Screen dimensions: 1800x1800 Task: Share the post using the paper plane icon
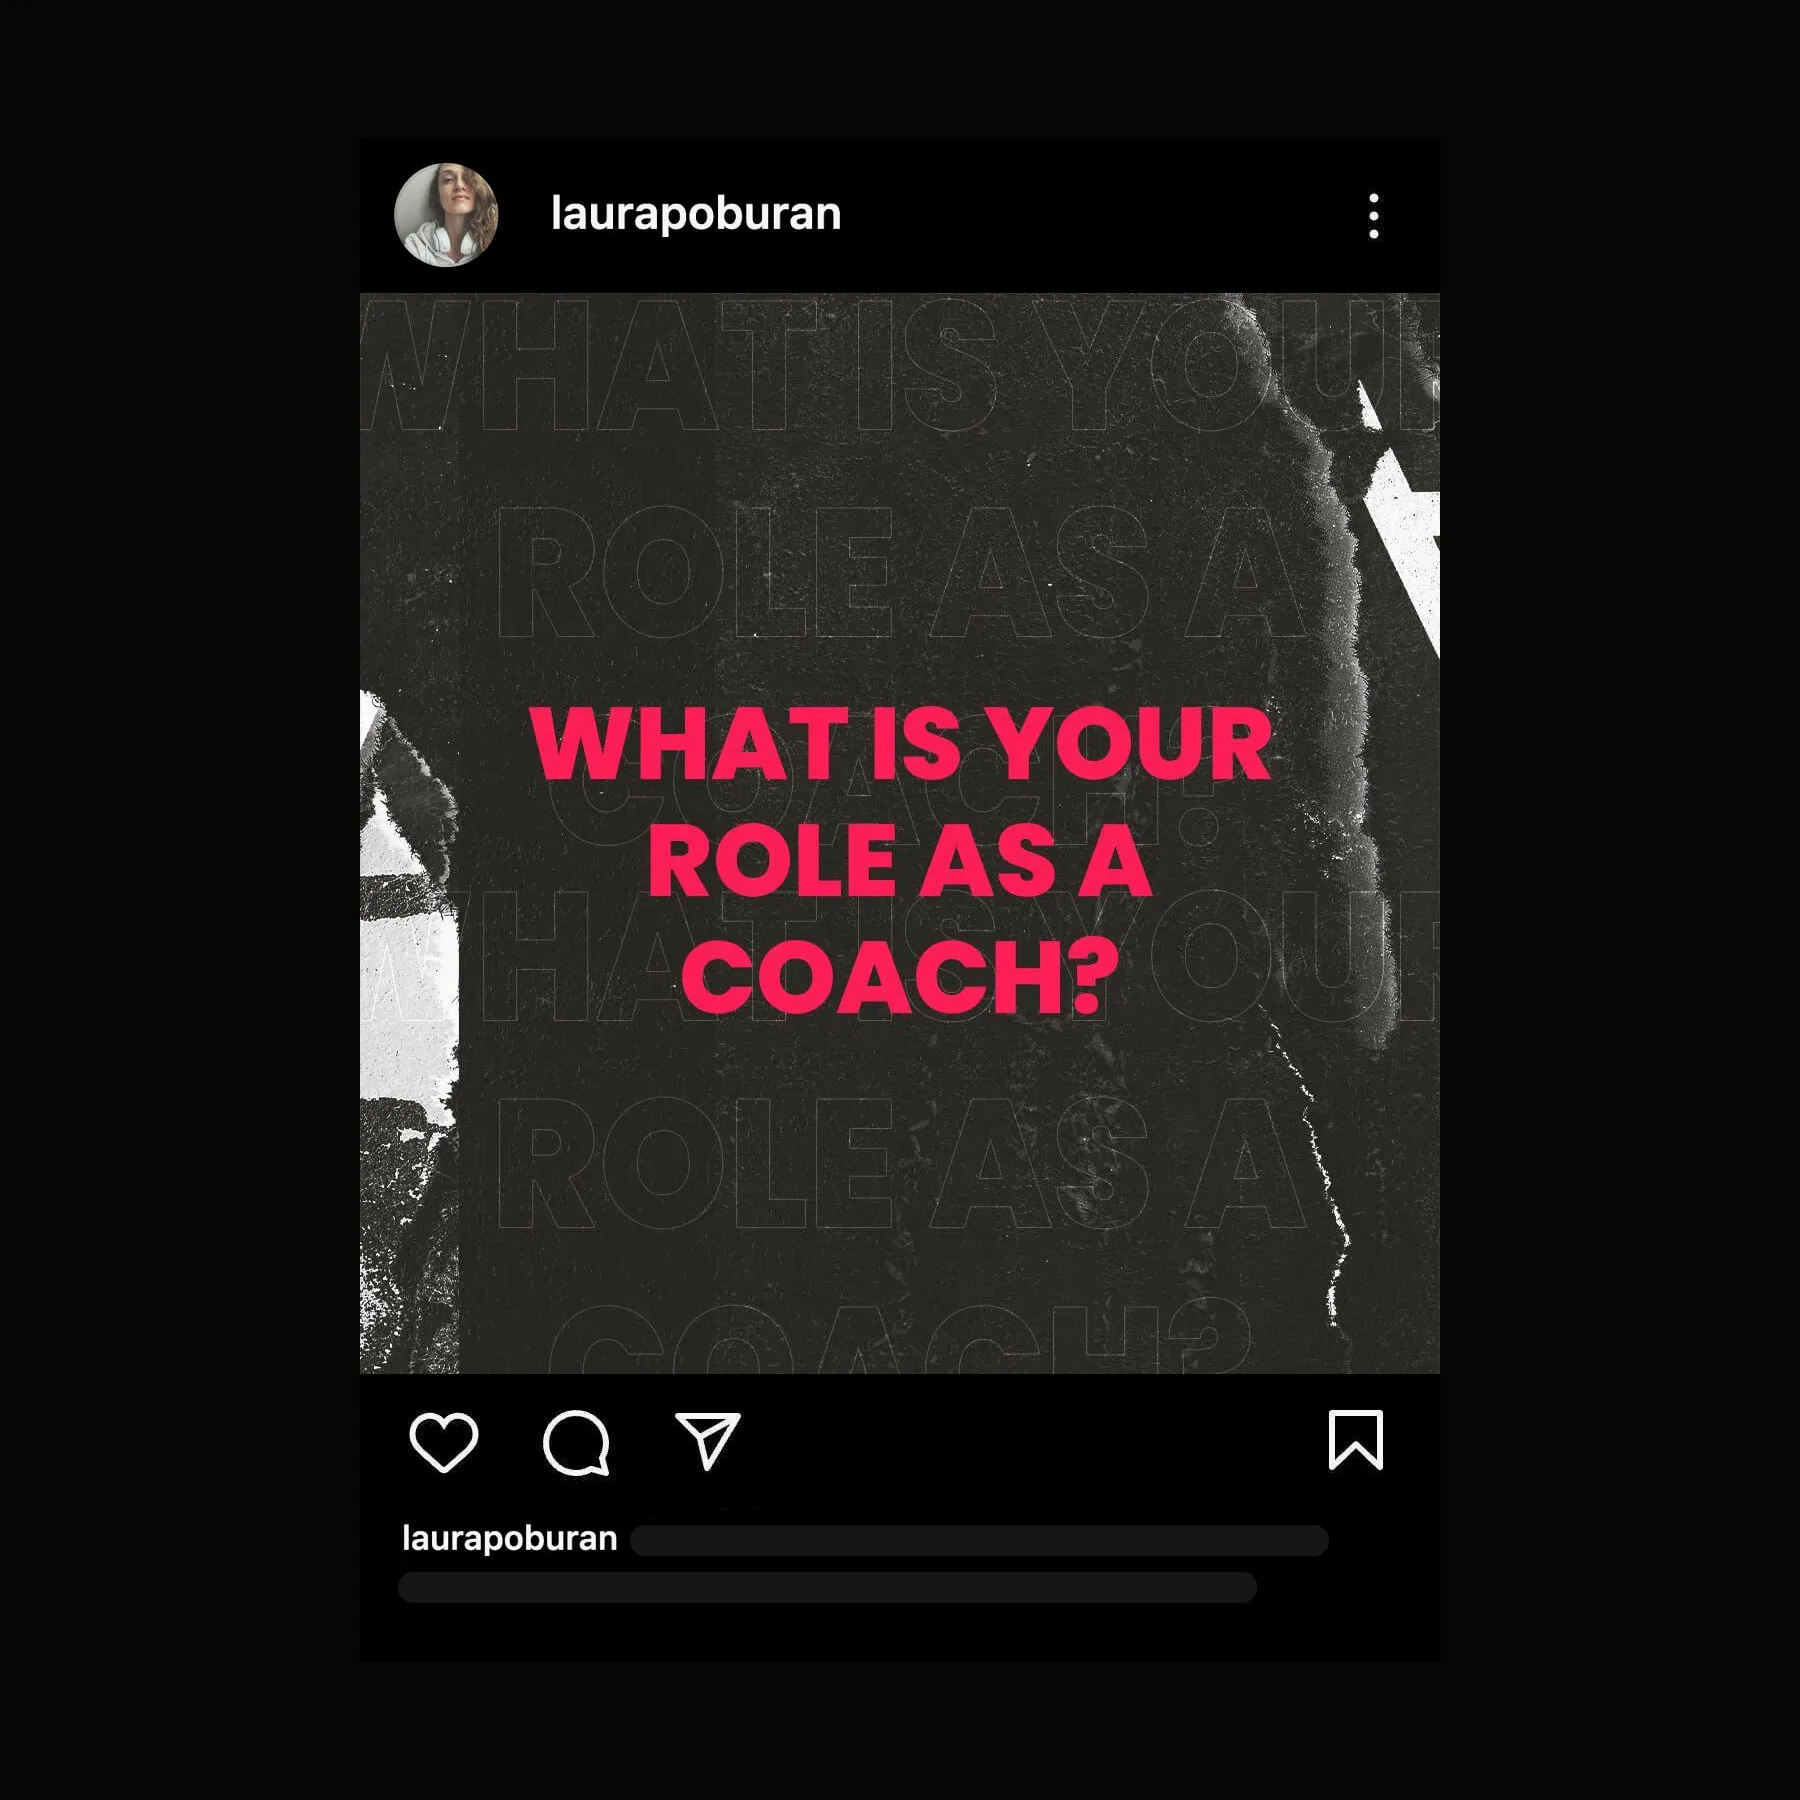pos(707,1441)
